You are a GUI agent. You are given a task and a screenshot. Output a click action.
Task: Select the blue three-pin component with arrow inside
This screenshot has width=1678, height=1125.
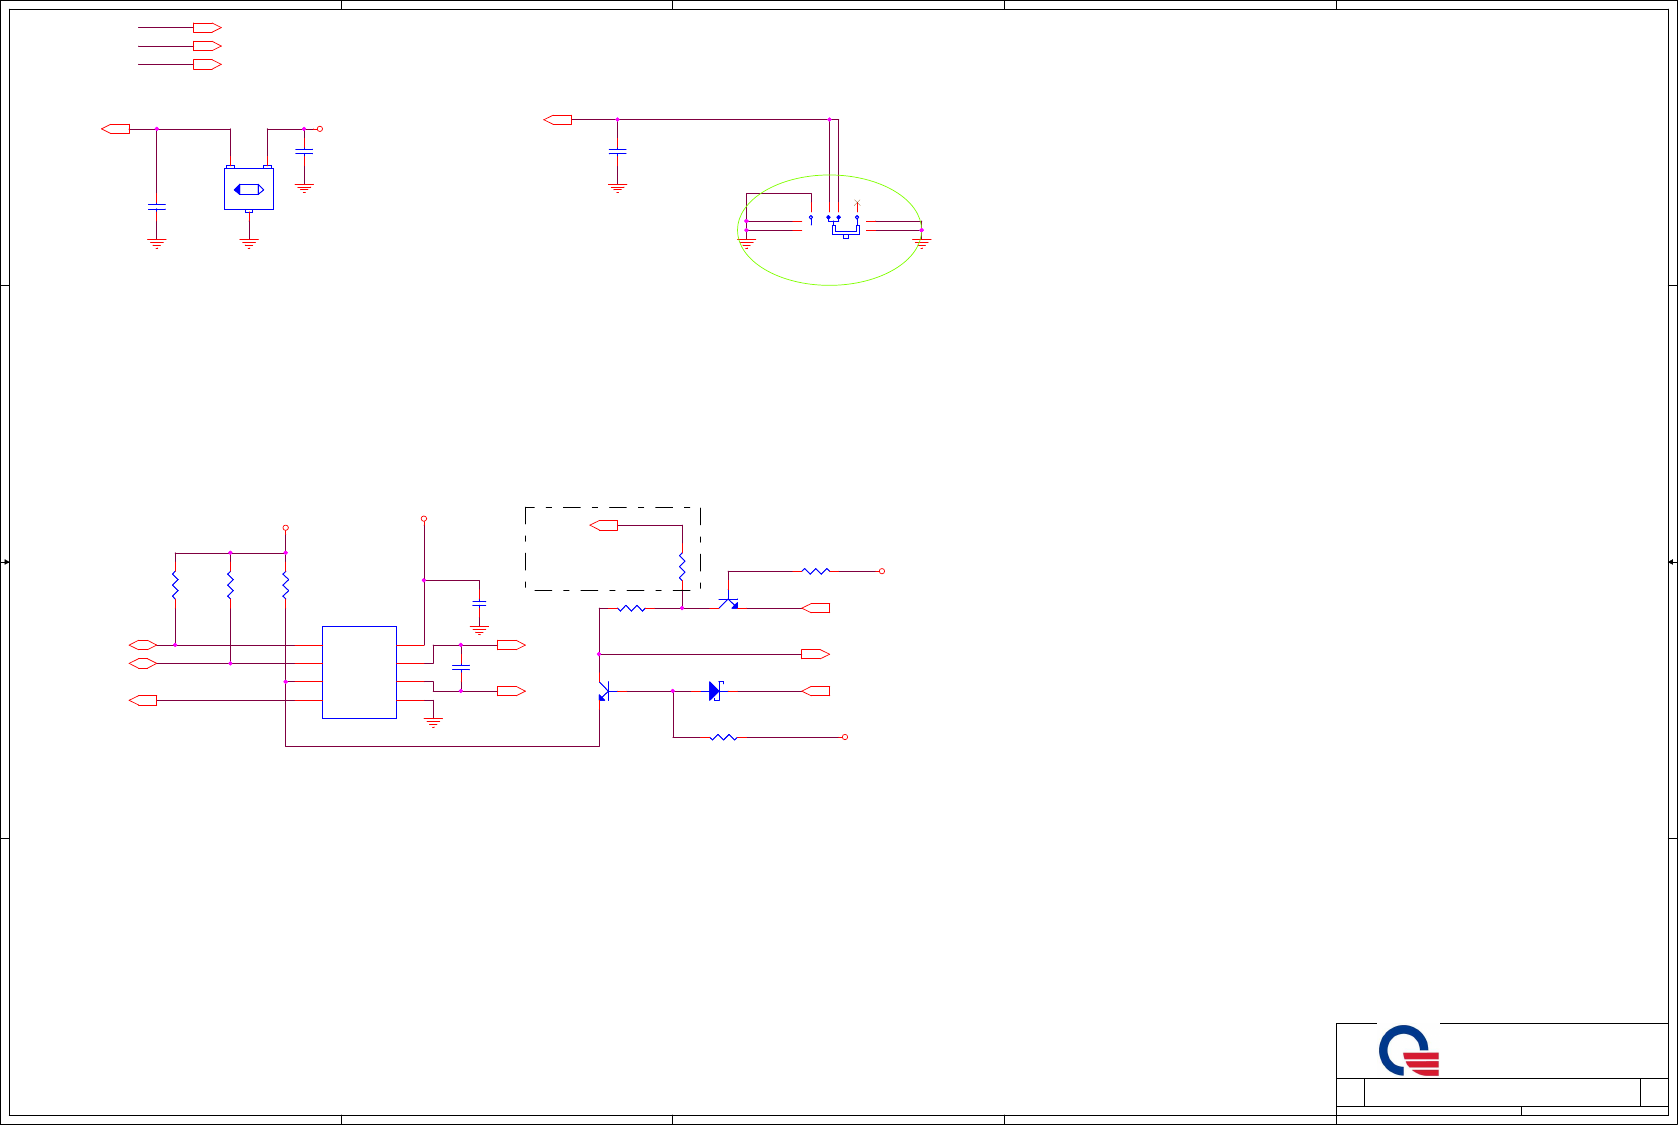[249, 189]
